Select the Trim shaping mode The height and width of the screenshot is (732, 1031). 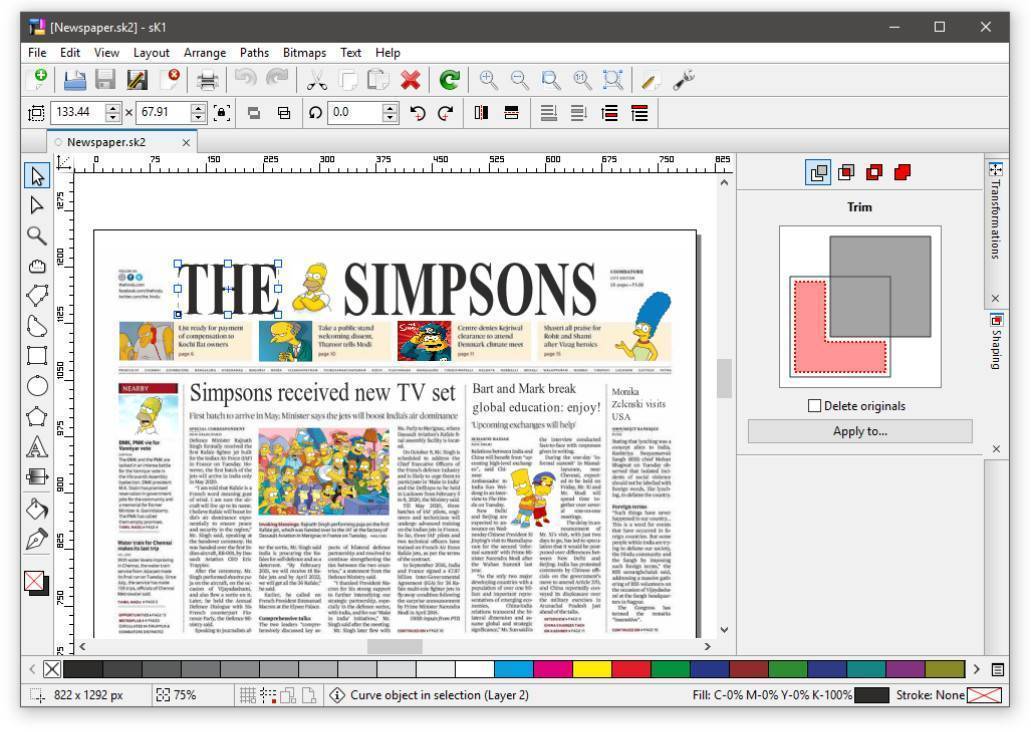(x=819, y=173)
